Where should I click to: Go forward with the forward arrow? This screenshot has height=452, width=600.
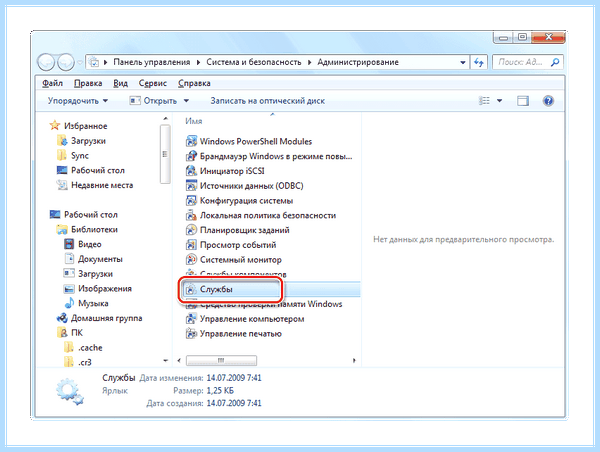66,62
